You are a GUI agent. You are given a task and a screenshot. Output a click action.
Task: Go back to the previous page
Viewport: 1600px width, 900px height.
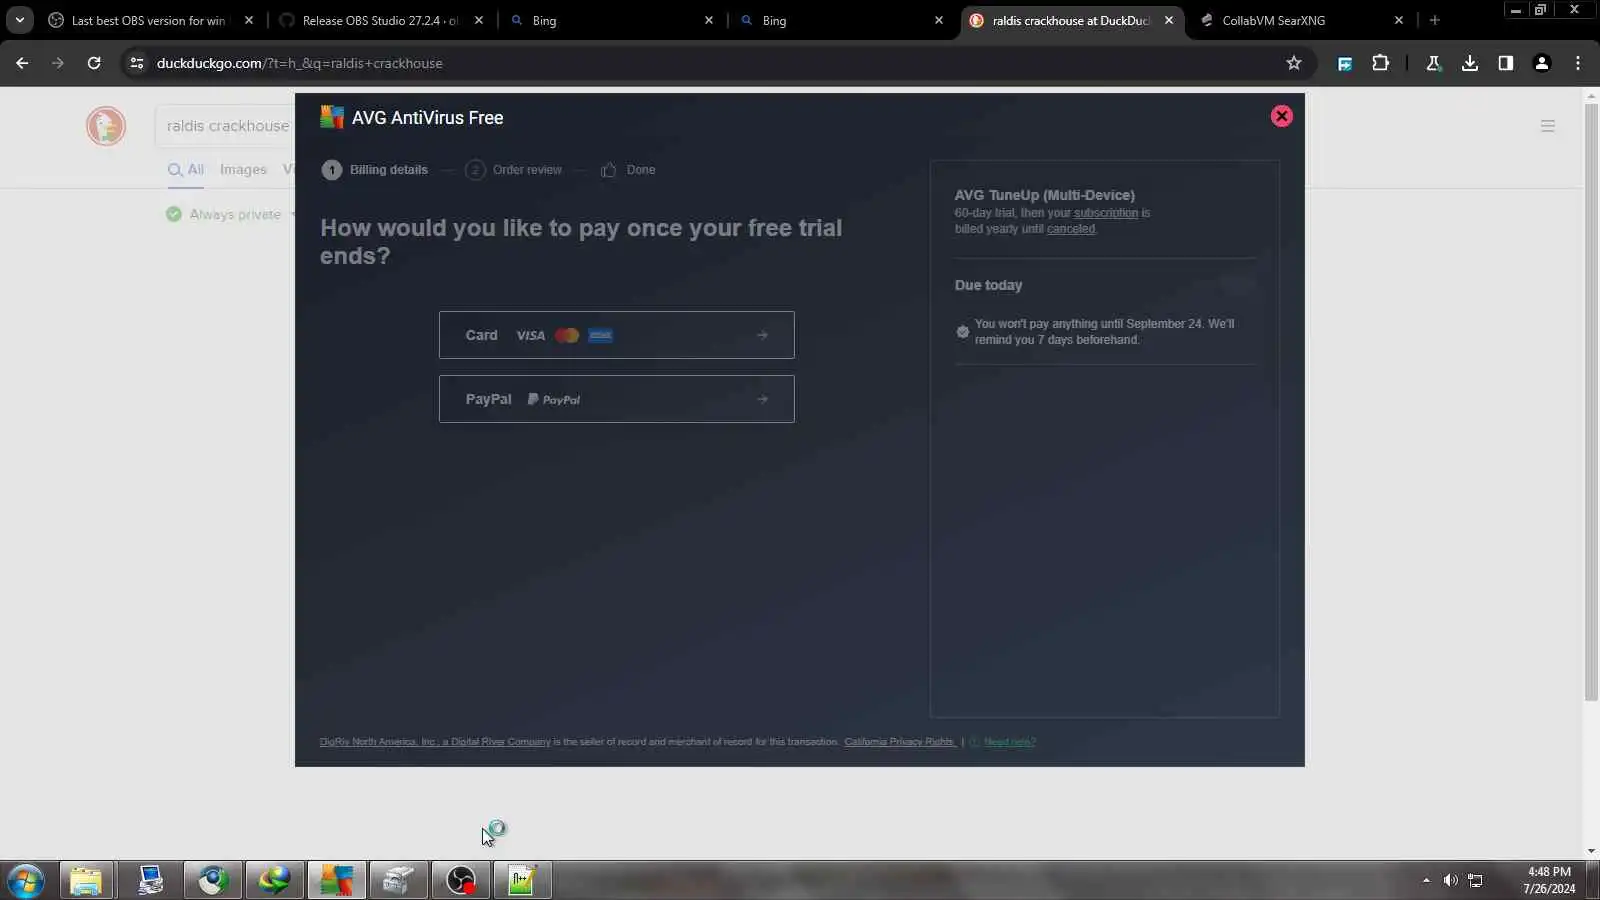[x=22, y=63]
